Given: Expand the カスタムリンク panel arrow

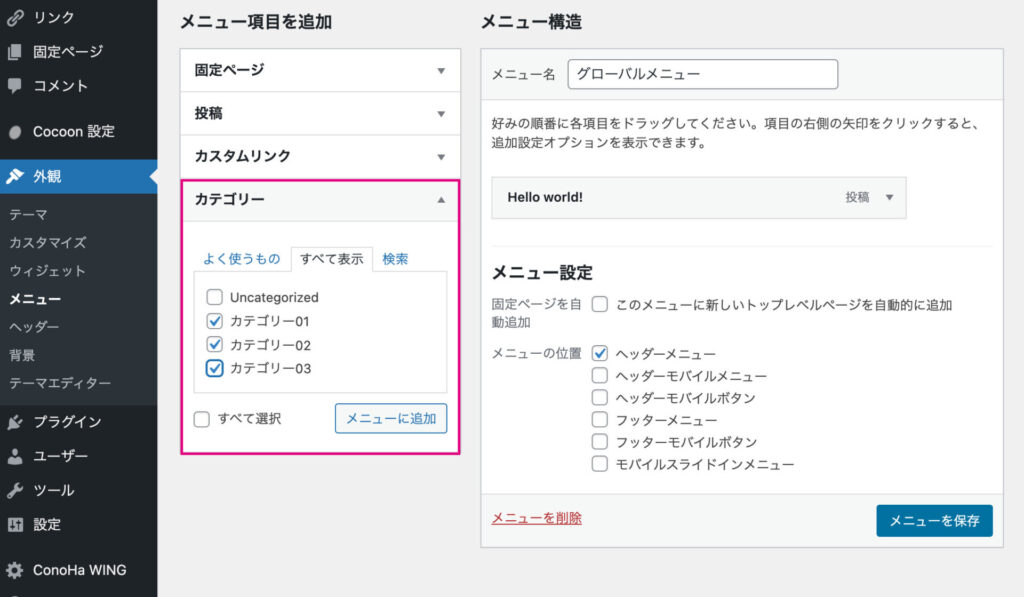Looking at the screenshot, I should pos(441,157).
